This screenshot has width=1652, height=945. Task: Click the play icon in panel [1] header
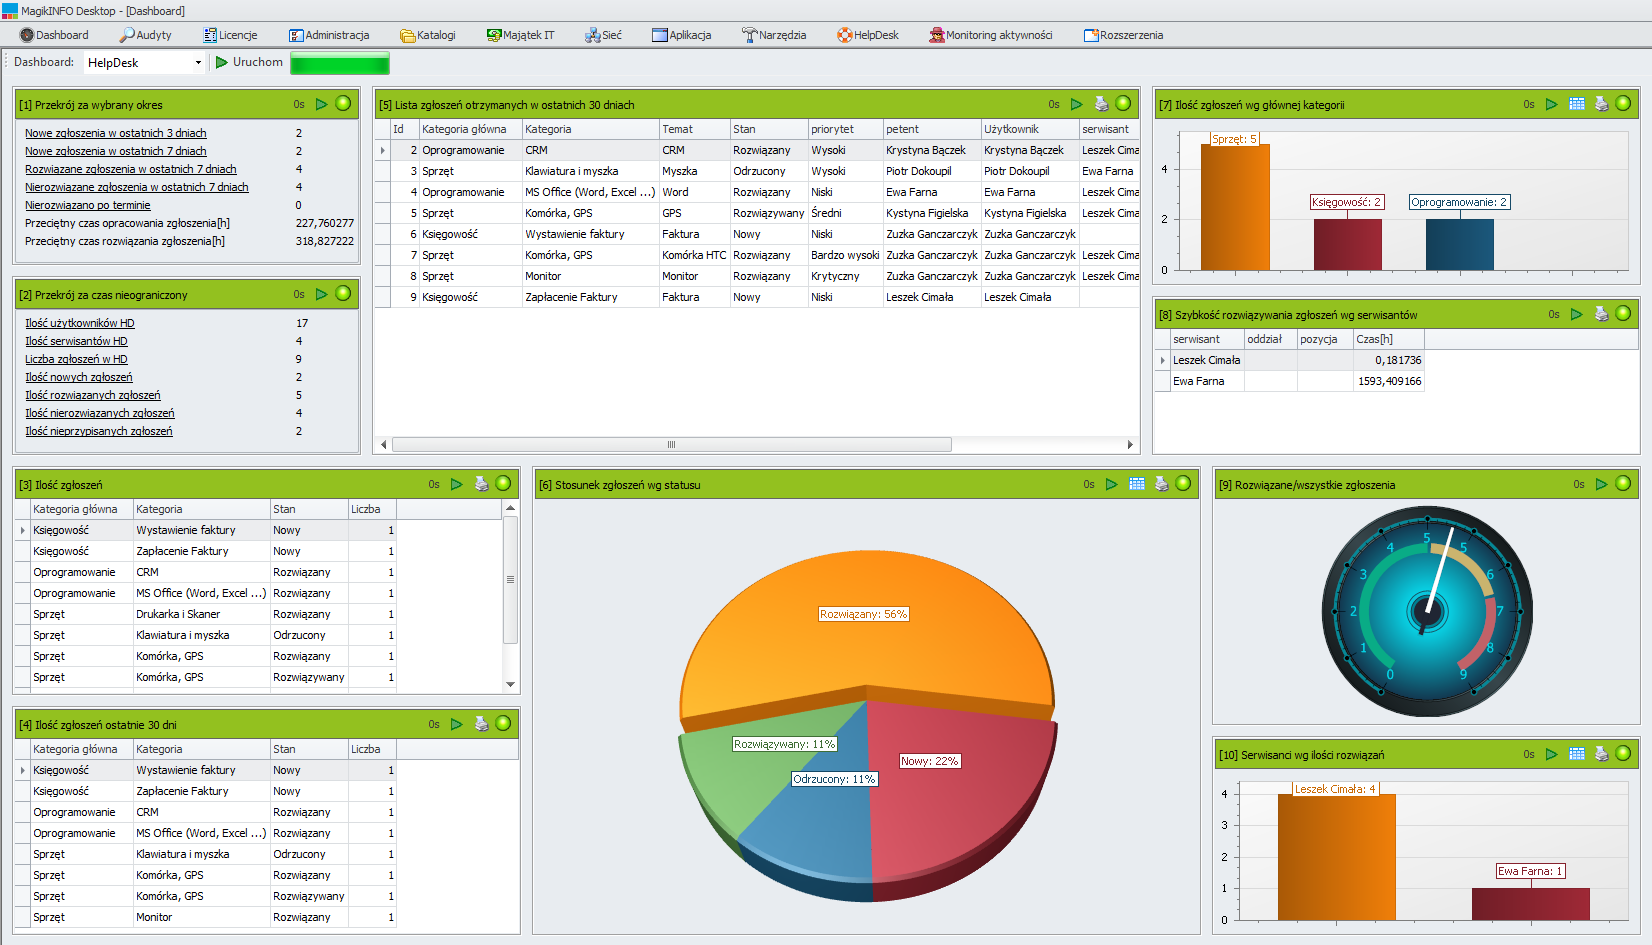point(321,104)
